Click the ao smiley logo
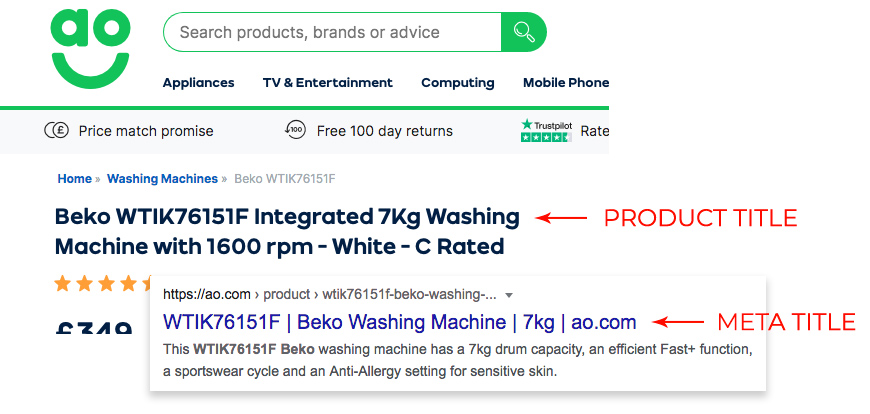870x414 pixels. [x=90, y=49]
